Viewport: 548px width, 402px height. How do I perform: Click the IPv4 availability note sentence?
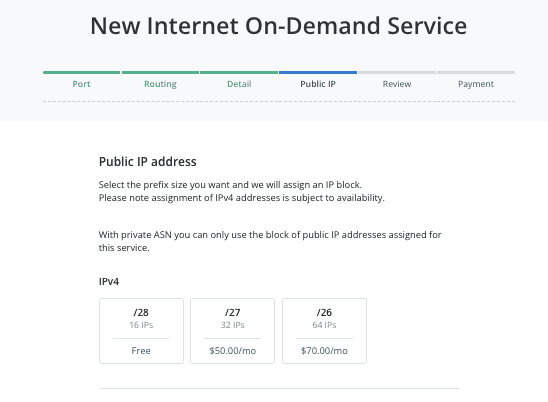click(241, 198)
